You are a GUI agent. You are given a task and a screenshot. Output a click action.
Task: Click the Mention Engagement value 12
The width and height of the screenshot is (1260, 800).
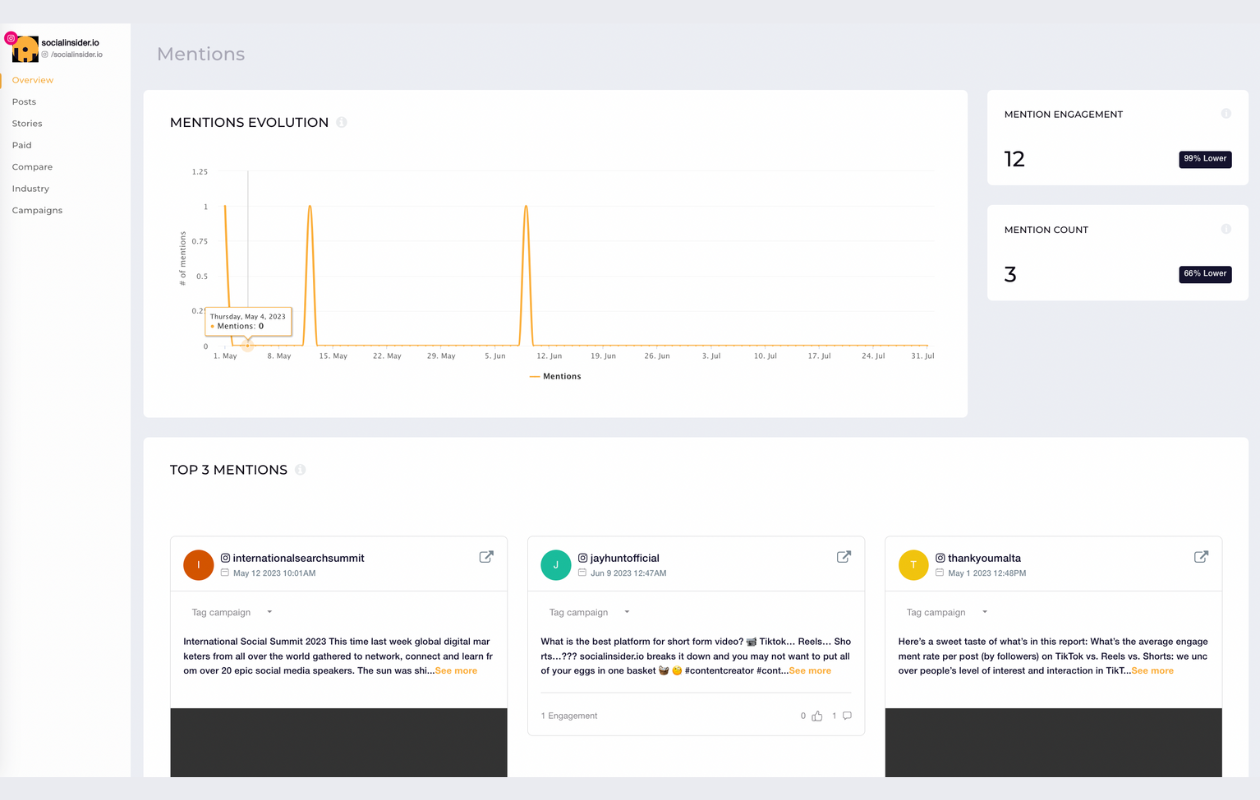(1015, 159)
